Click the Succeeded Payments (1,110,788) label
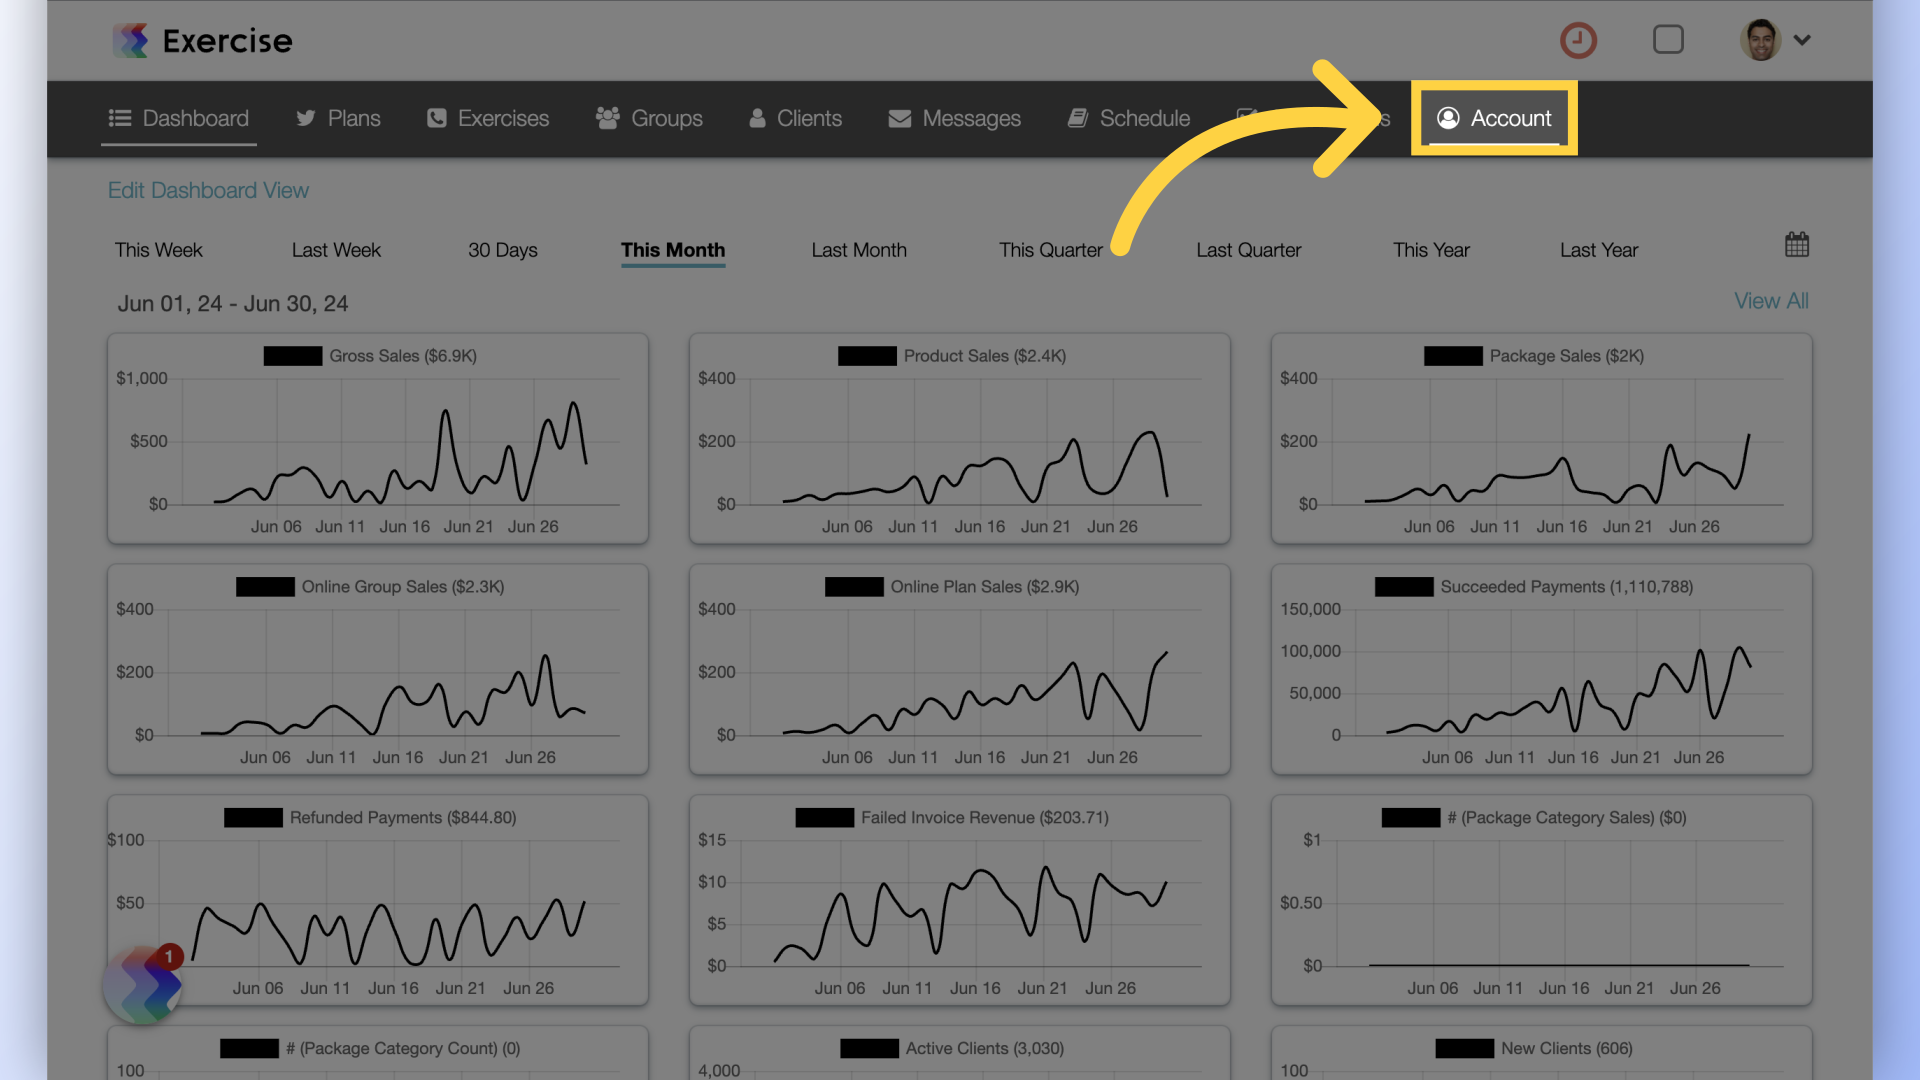The image size is (1920, 1080). tap(1567, 587)
